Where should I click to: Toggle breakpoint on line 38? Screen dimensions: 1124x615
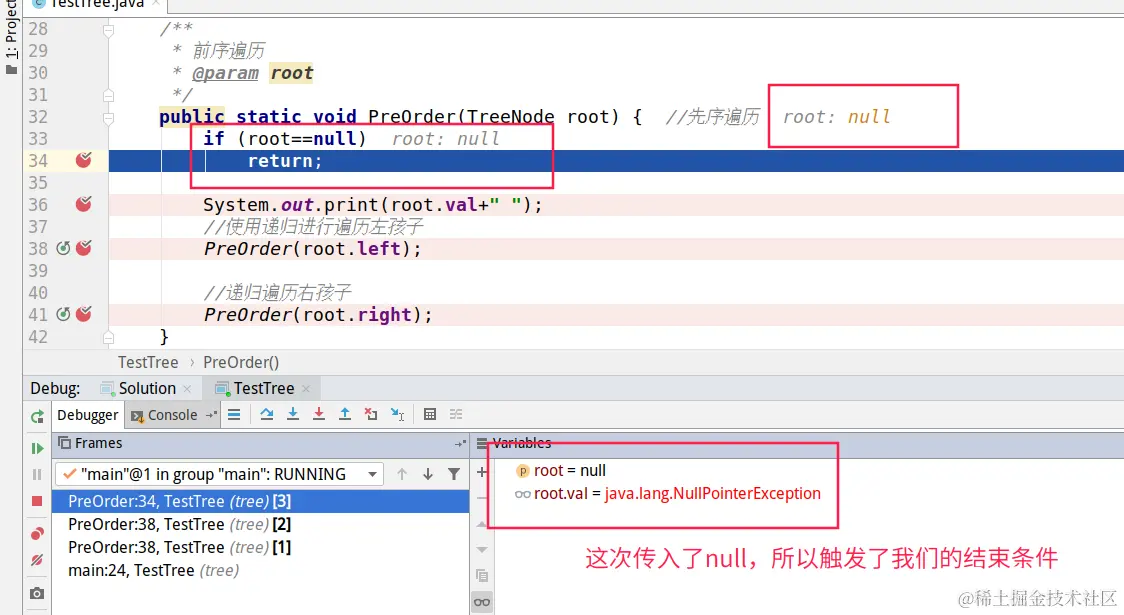83,248
